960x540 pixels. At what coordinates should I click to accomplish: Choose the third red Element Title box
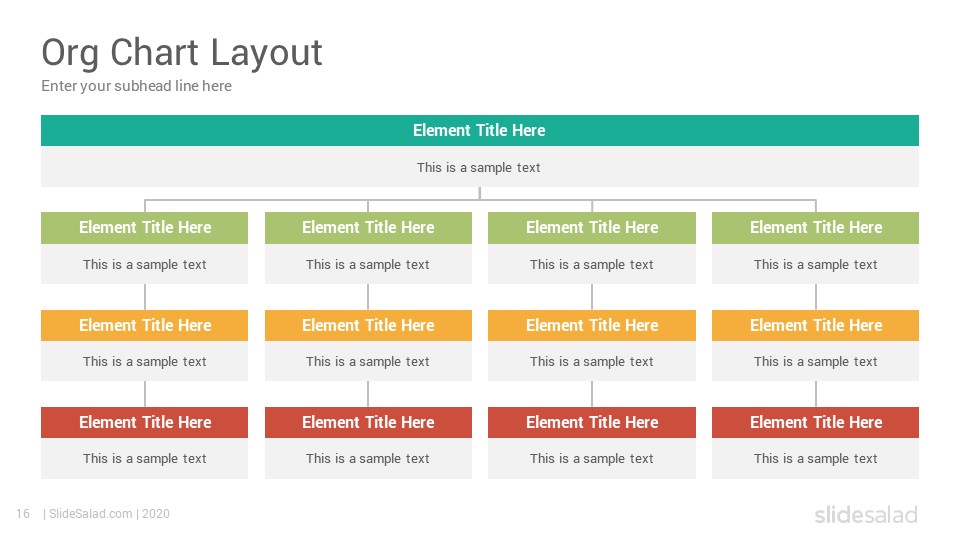click(x=592, y=422)
